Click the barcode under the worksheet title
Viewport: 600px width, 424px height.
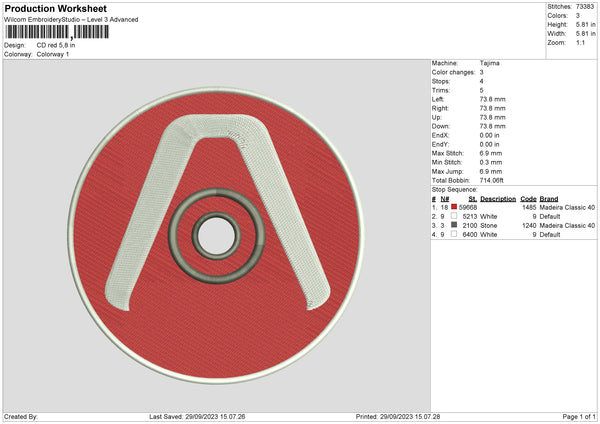point(57,32)
